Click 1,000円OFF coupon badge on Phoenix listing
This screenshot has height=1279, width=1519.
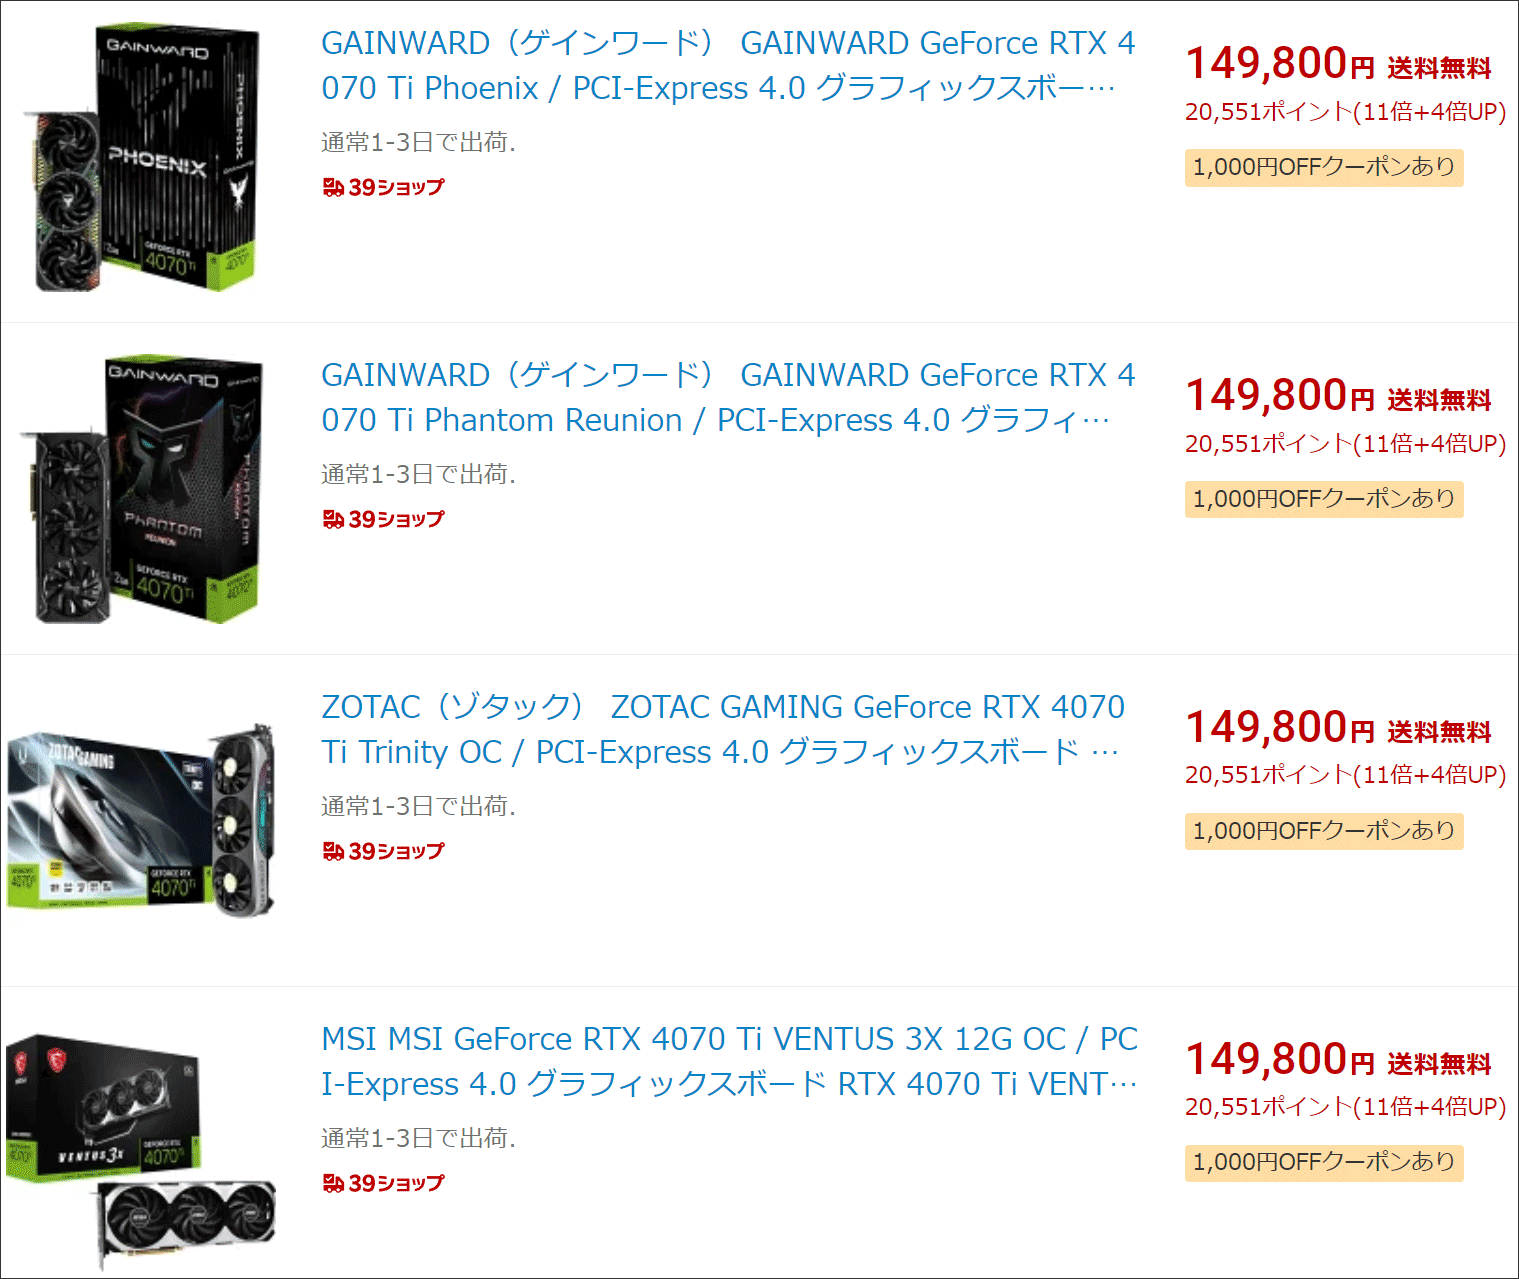click(x=1324, y=167)
